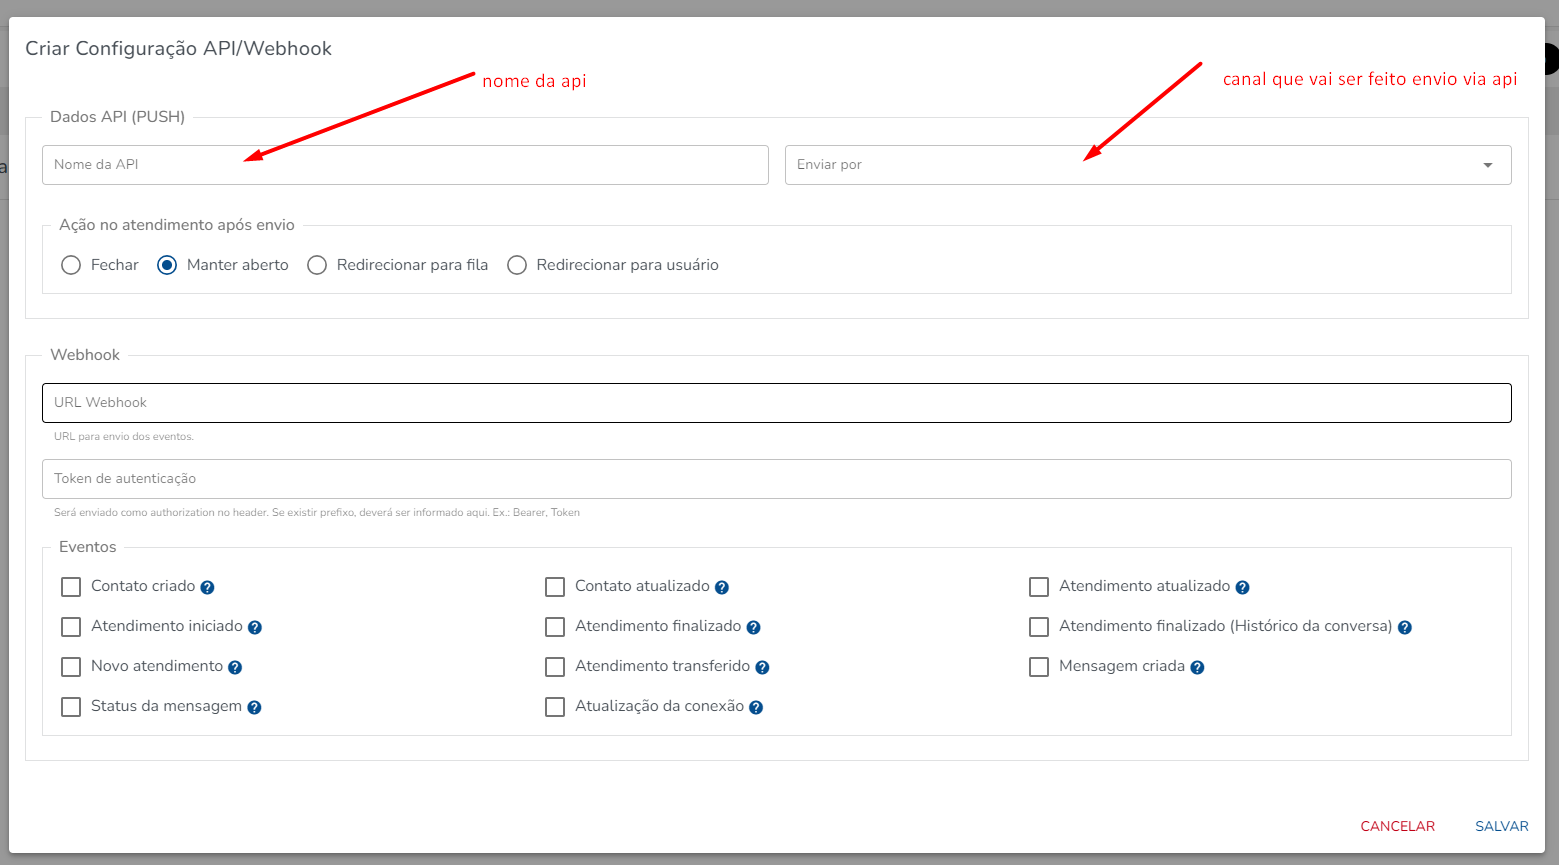Select the Fechar radio option
The height and width of the screenshot is (865, 1559).
[71, 265]
